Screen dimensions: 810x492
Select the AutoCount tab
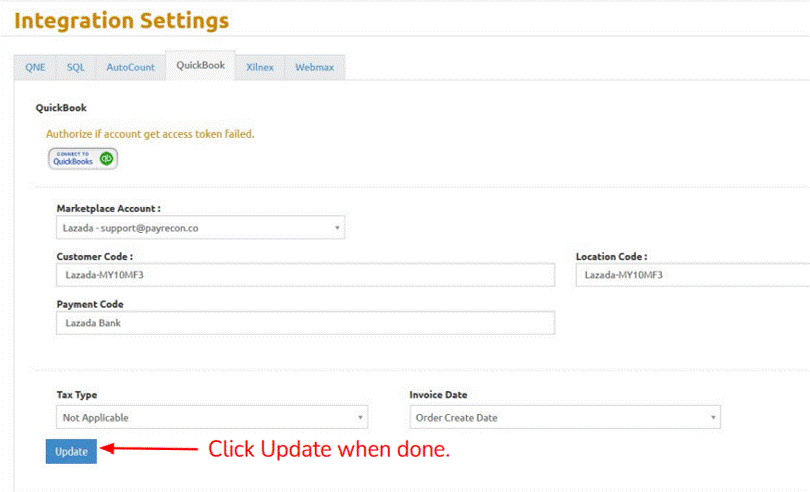pyautogui.click(x=130, y=67)
